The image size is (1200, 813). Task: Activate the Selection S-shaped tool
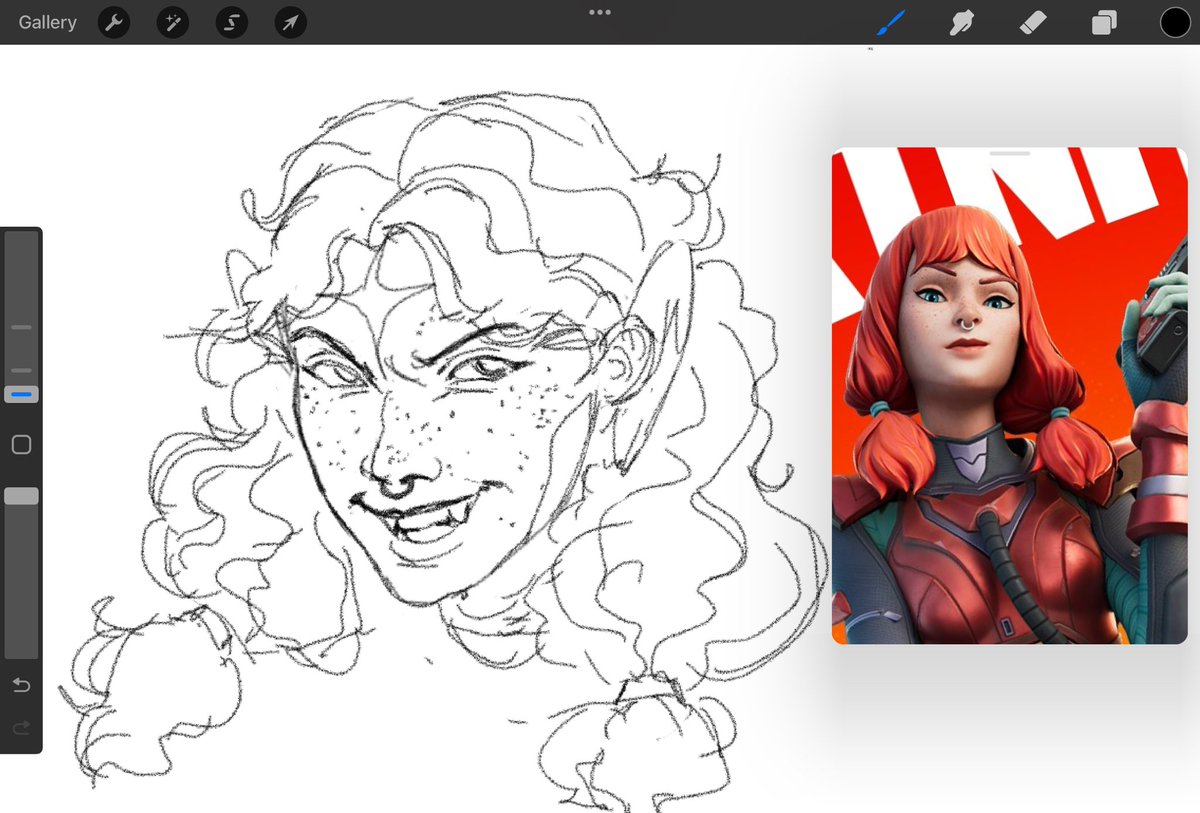pos(231,22)
